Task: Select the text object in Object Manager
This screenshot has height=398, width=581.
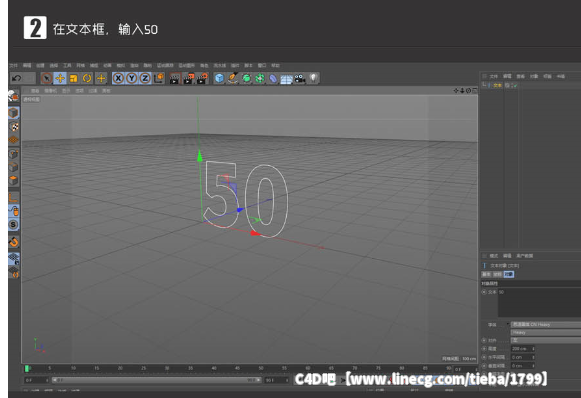Action: pyautogui.click(x=497, y=85)
